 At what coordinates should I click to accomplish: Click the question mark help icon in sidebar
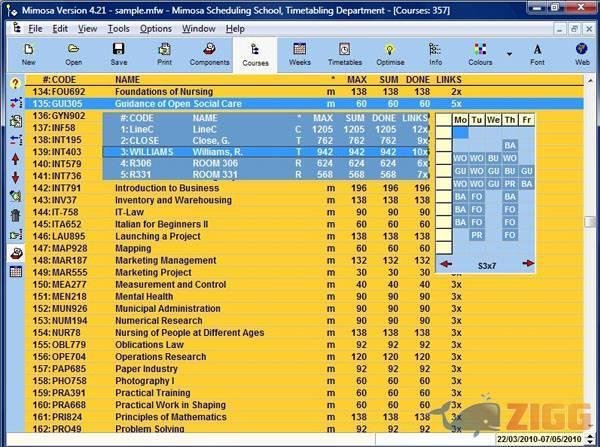[x=15, y=85]
